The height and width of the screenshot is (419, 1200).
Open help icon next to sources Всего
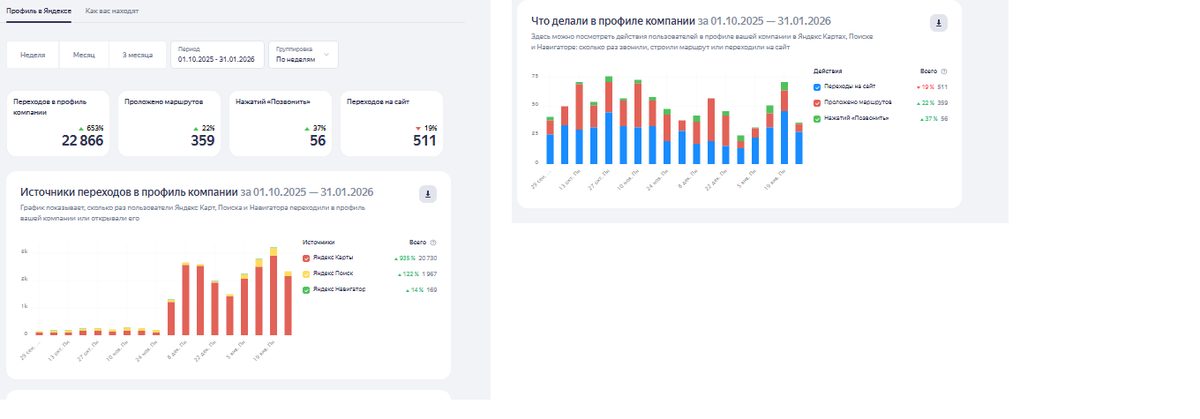point(433,242)
